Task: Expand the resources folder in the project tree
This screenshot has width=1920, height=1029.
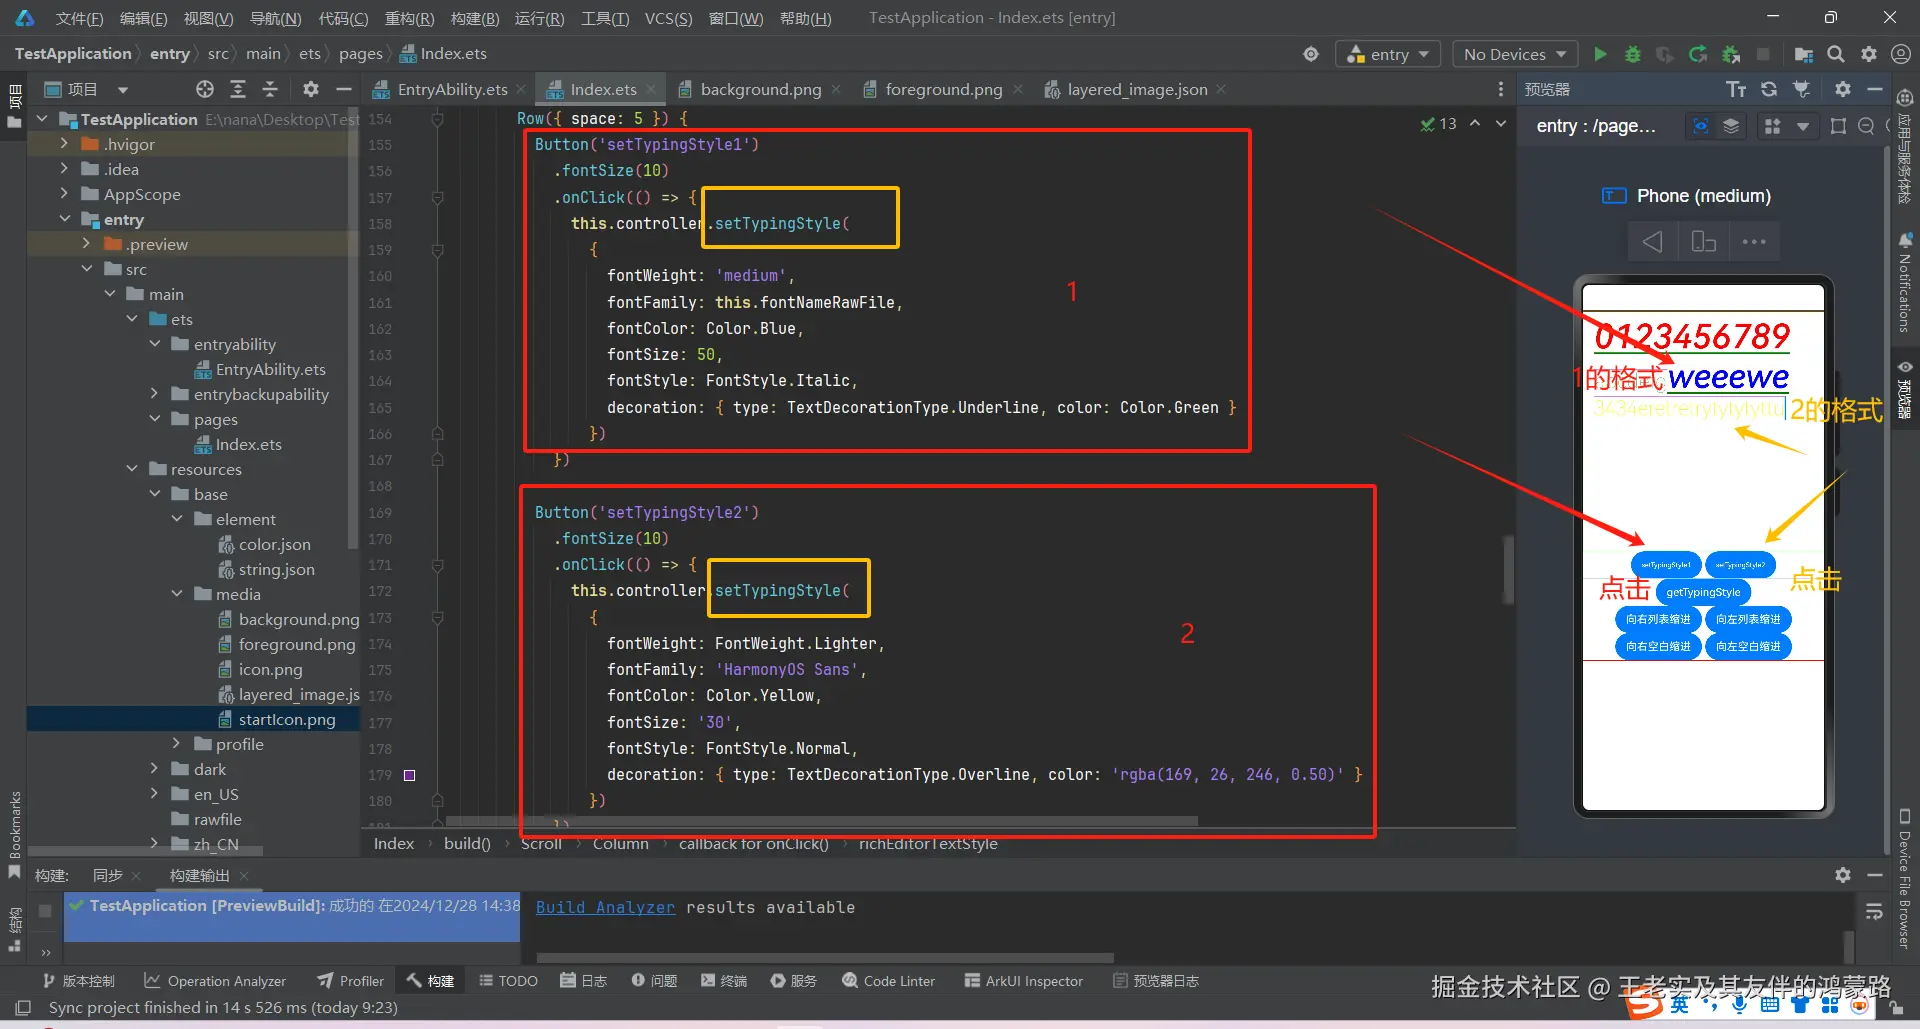Action: (x=132, y=469)
